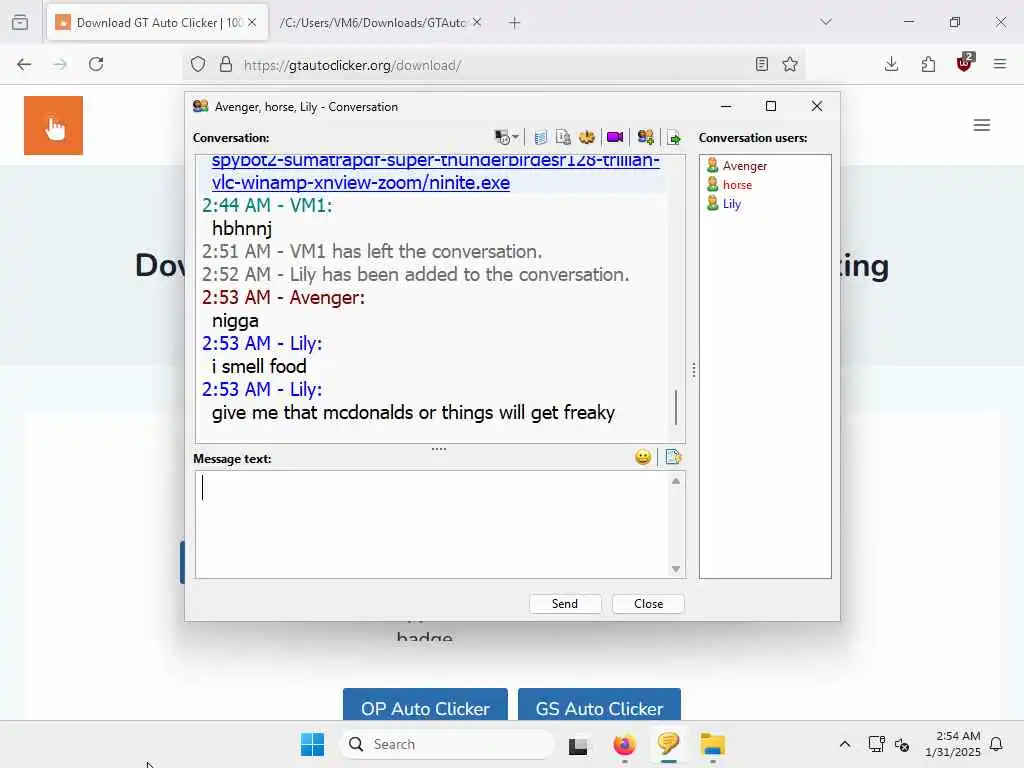The width and height of the screenshot is (1024, 768).
Task: Click the uBlock shield extension icon
Action: point(964,63)
